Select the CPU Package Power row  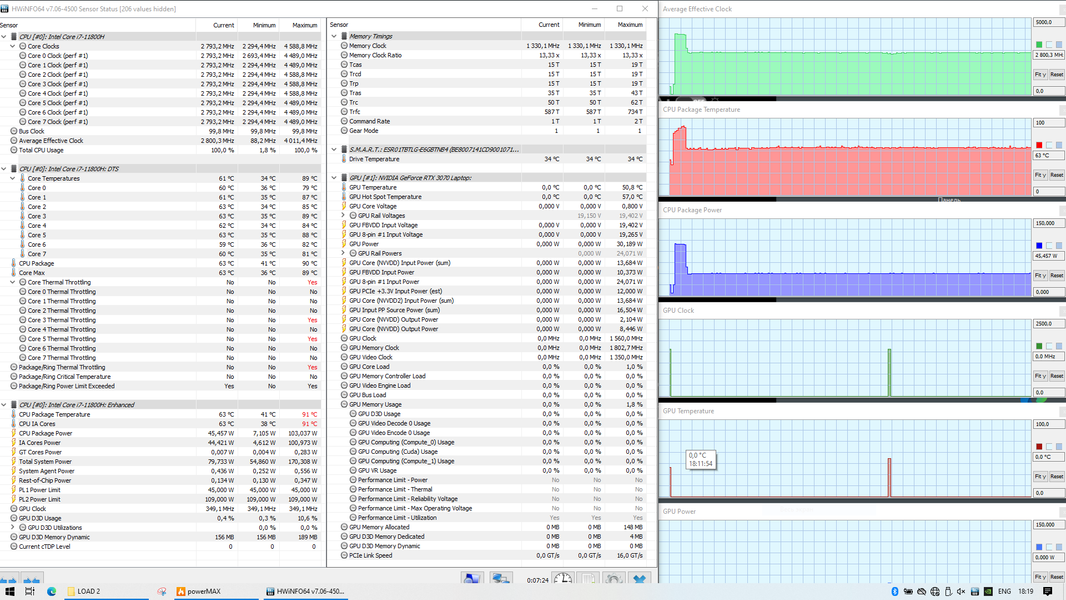(163, 434)
